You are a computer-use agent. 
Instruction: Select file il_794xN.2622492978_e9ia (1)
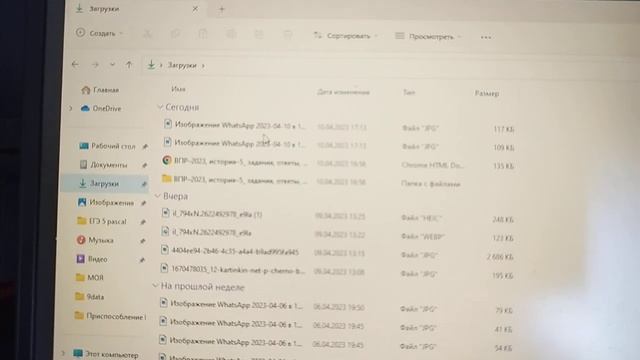coord(337,216)
